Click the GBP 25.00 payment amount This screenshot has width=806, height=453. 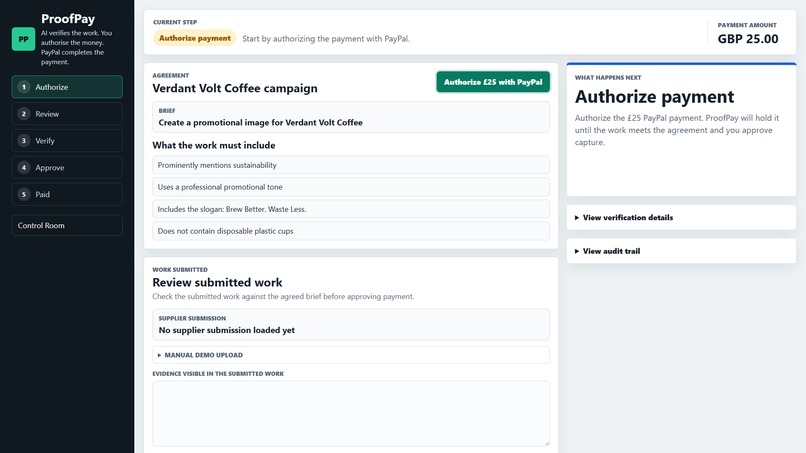point(748,39)
